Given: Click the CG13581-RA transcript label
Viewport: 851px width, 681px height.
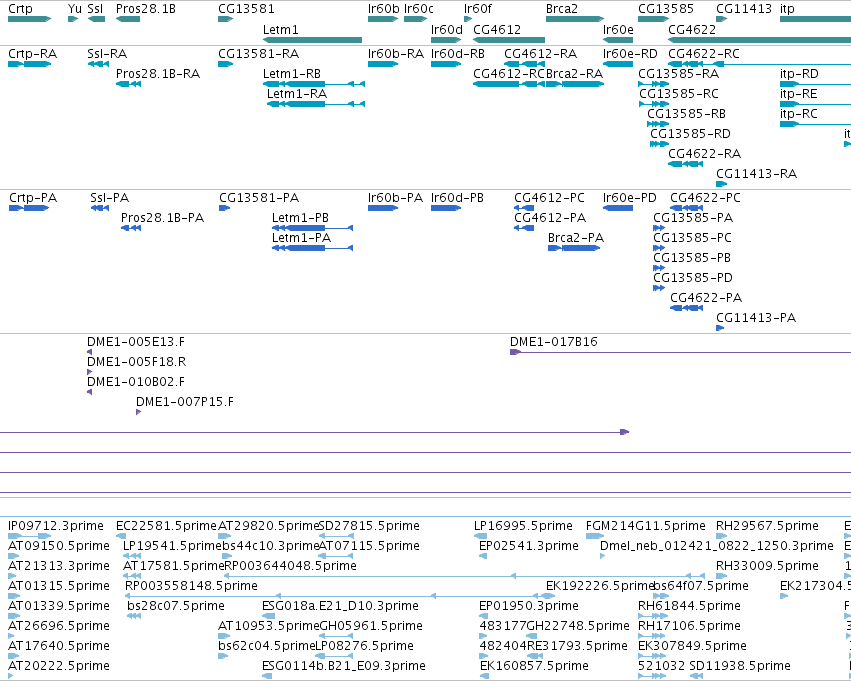Looking at the screenshot, I should pyautogui.click(x=258, y=53).
